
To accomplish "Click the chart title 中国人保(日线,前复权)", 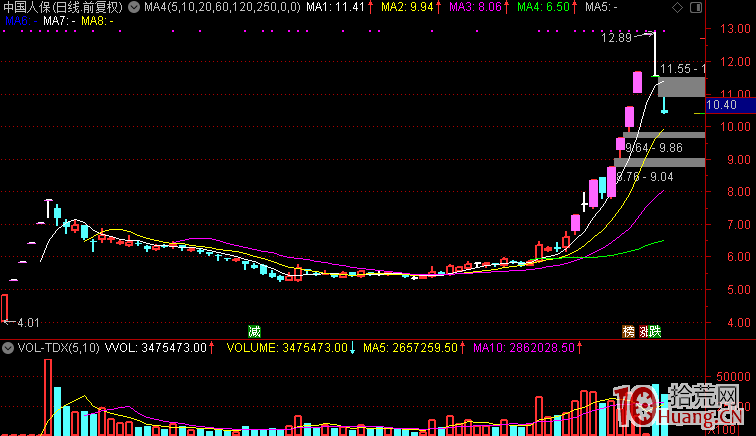I will point(63,7).
